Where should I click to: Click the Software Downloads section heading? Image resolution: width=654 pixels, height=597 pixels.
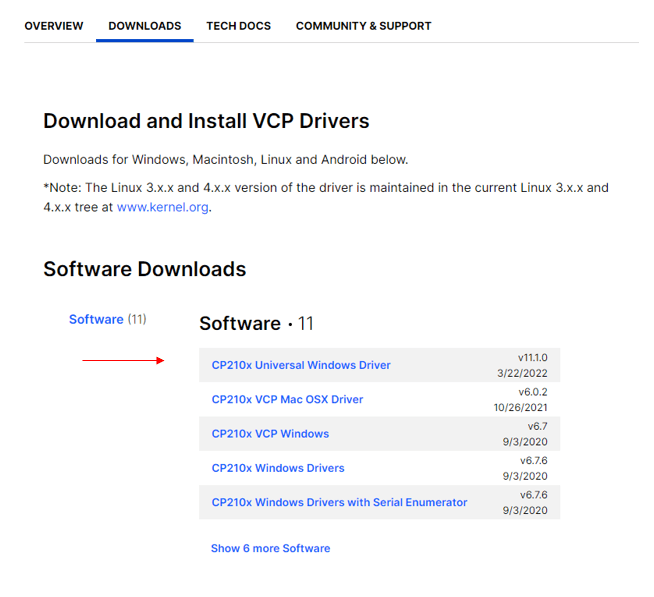144,269
